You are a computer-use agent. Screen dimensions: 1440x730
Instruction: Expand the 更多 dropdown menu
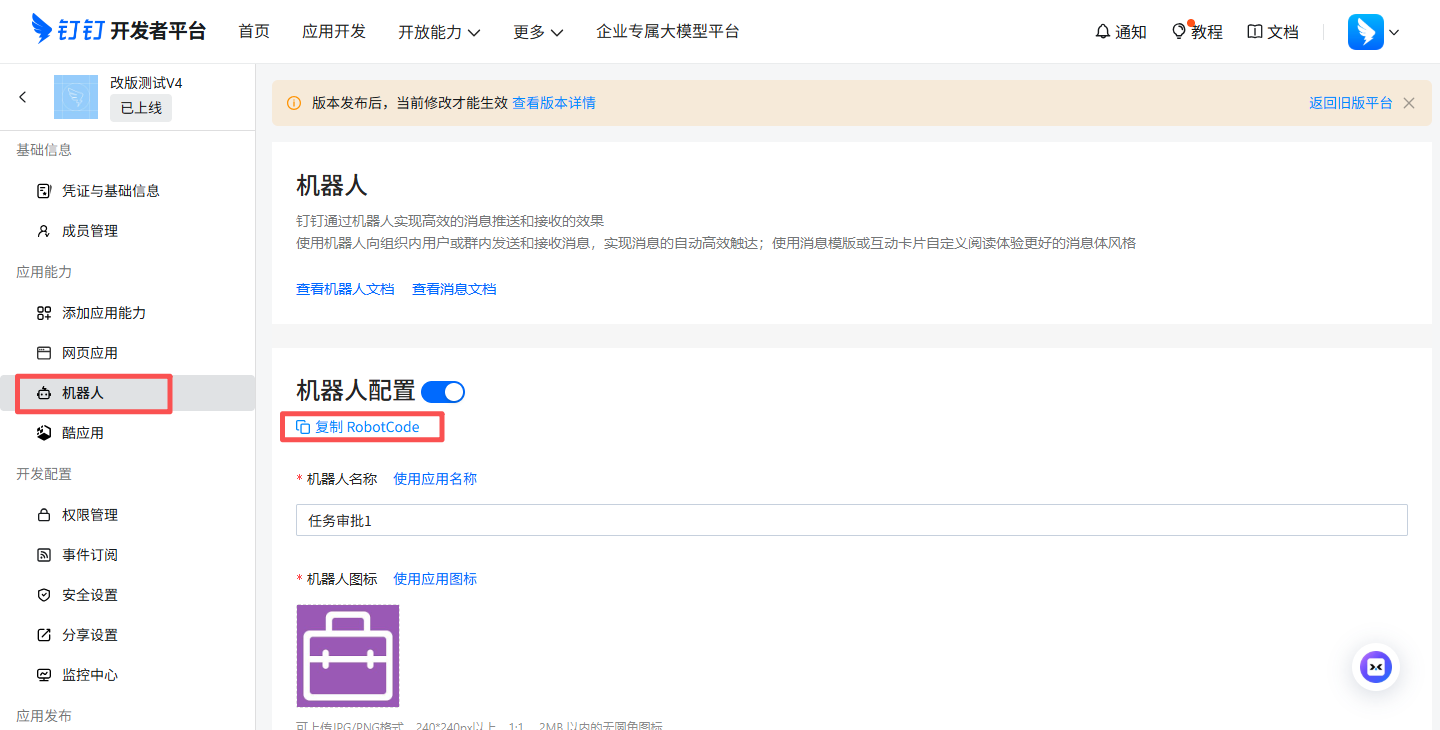tap(538, 32)
